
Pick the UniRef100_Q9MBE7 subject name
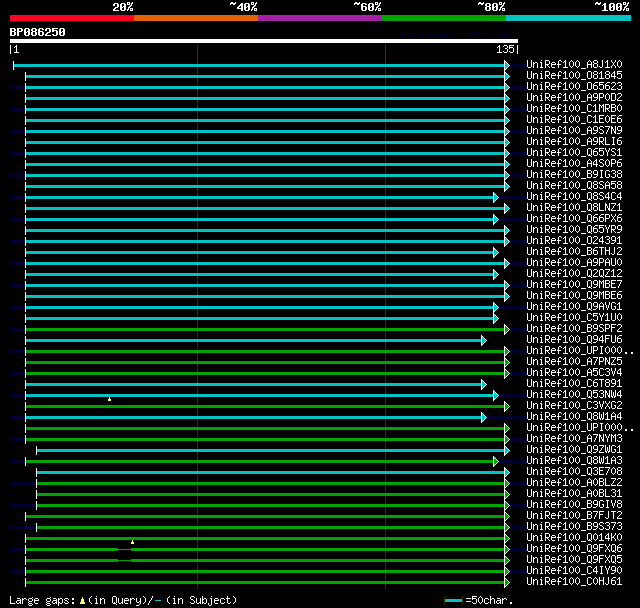[x=574, y=285]
